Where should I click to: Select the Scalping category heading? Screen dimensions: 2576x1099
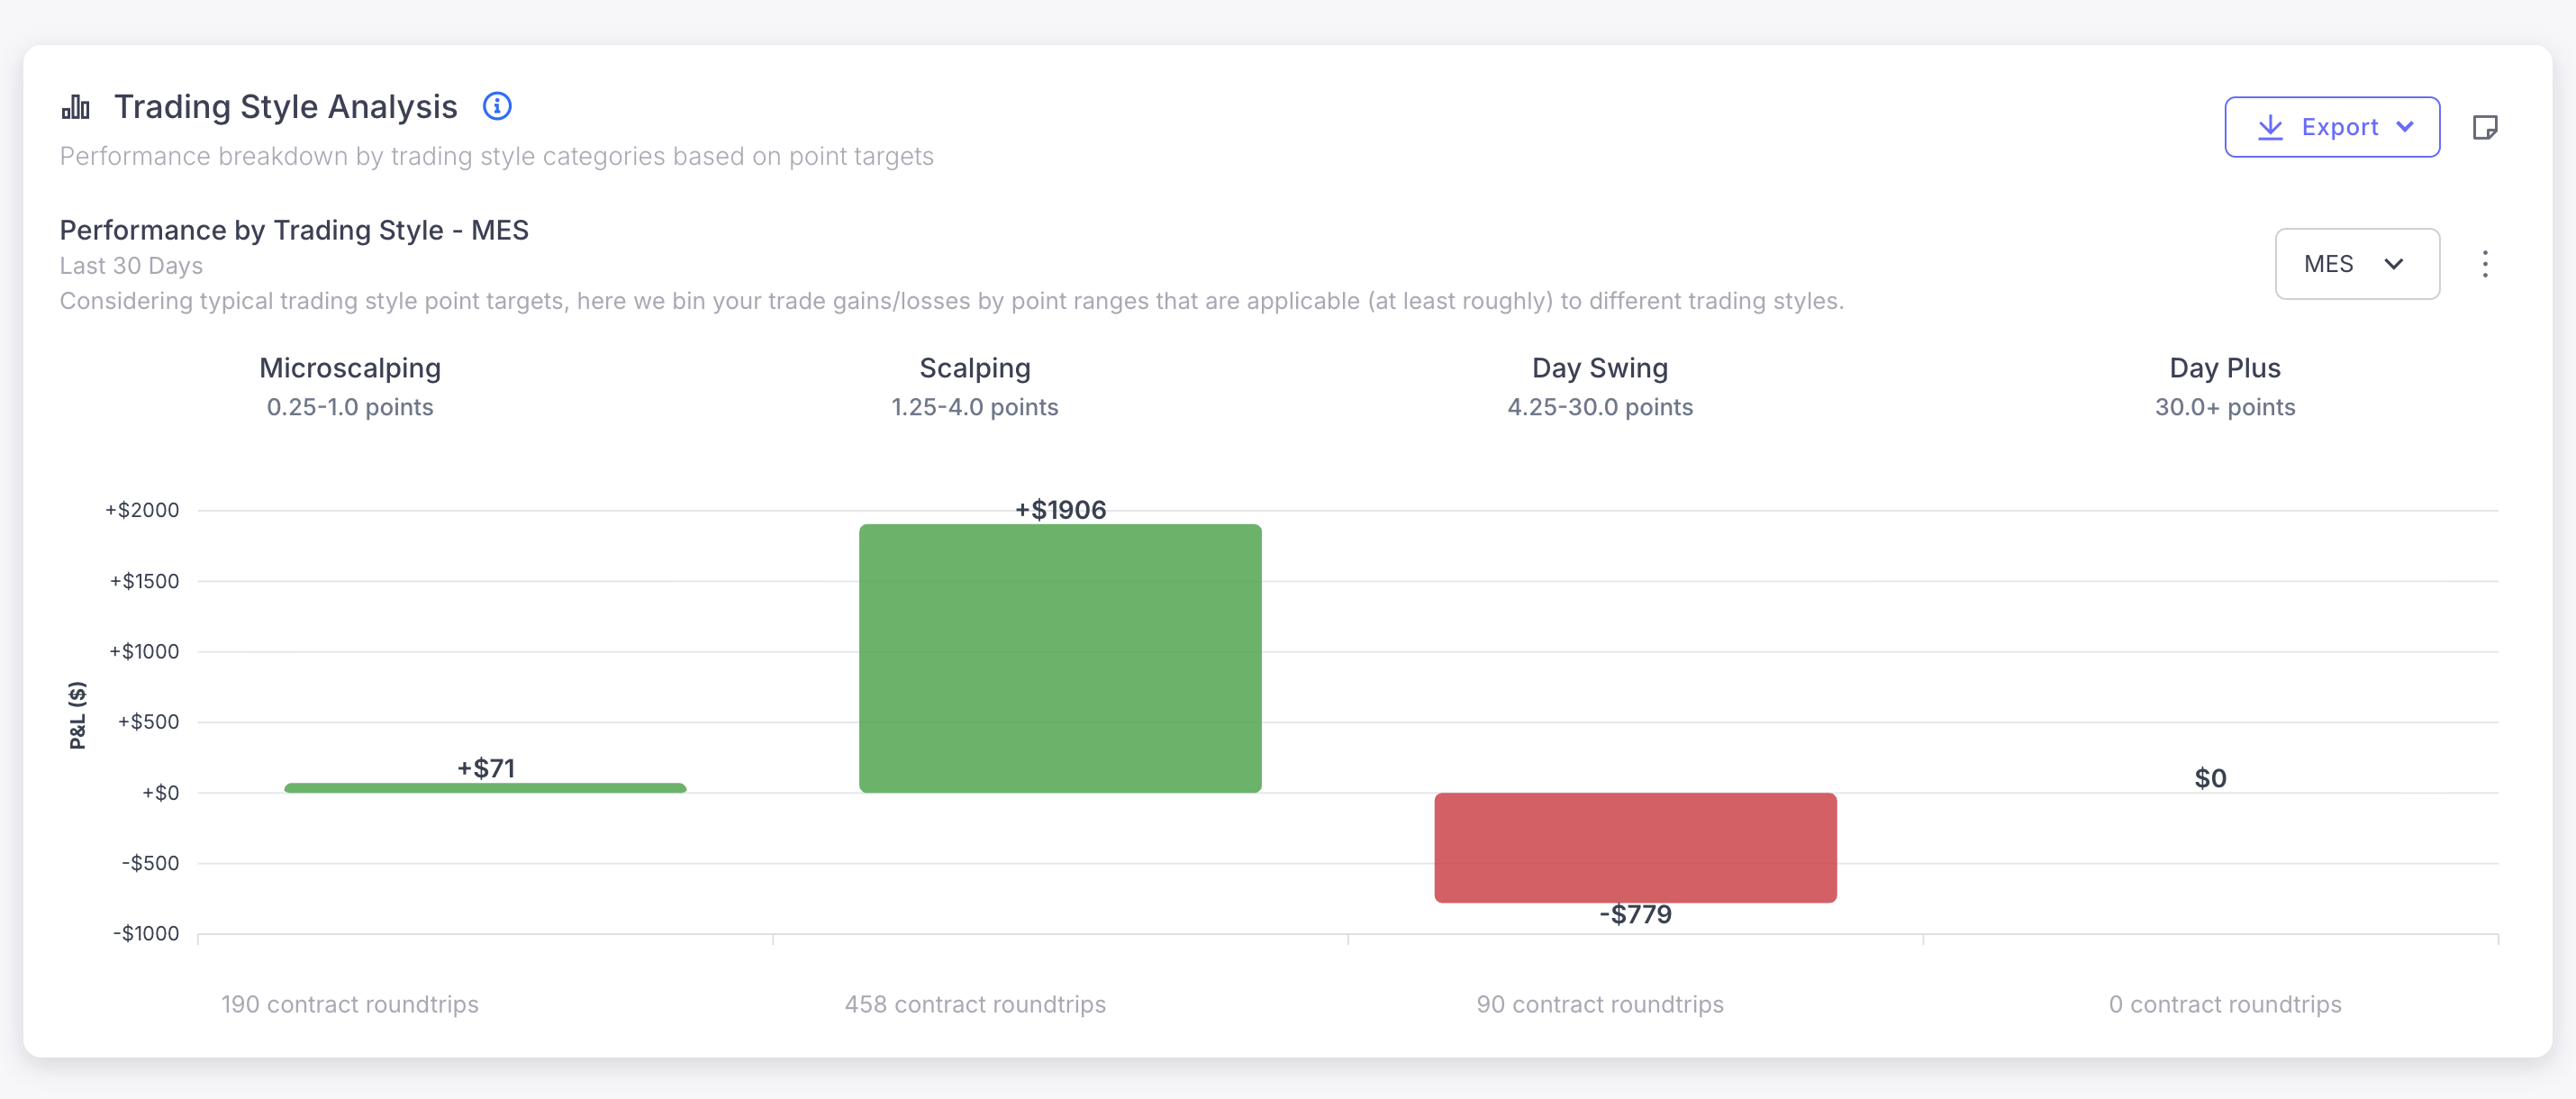pyautogui.click(x=975, y=368)
